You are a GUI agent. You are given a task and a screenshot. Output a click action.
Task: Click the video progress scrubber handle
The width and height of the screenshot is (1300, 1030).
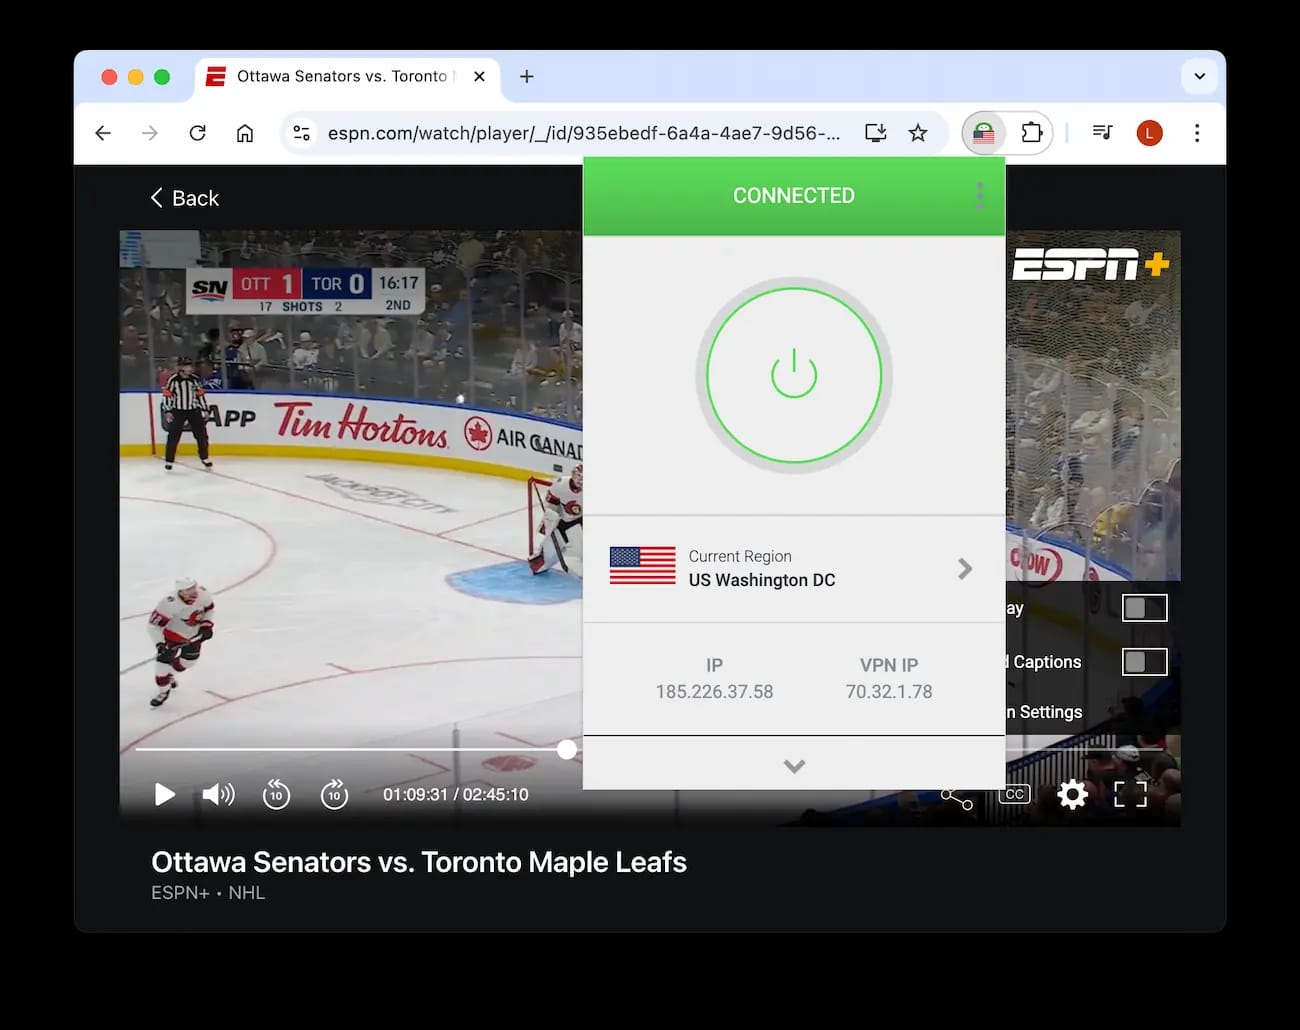coord(567,749)
